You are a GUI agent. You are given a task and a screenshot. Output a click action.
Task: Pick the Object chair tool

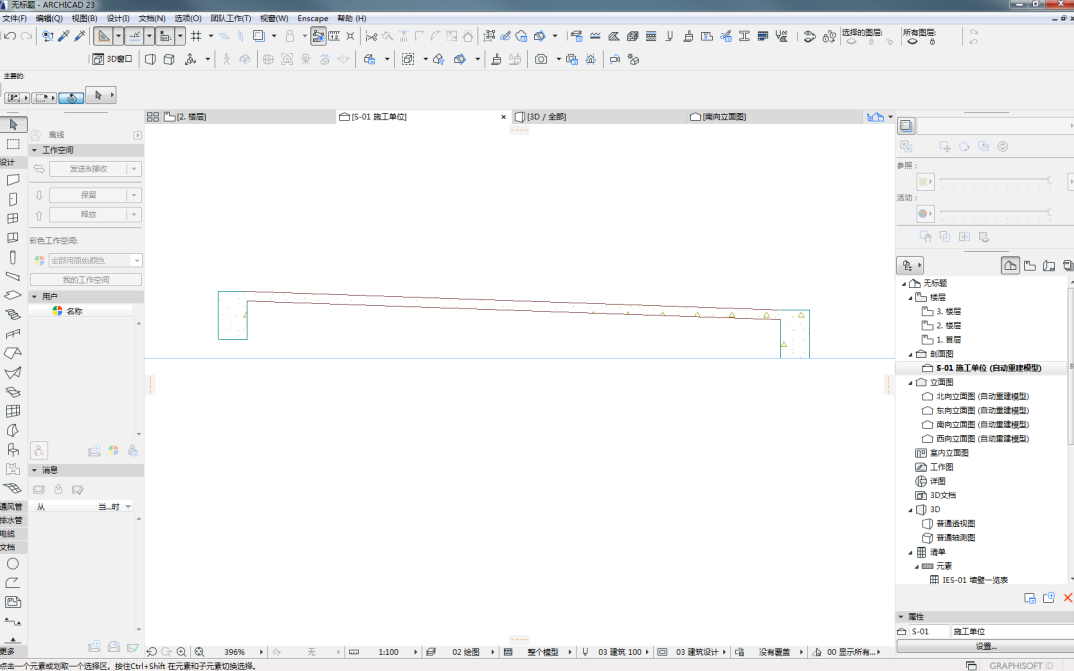pos(13,449)
